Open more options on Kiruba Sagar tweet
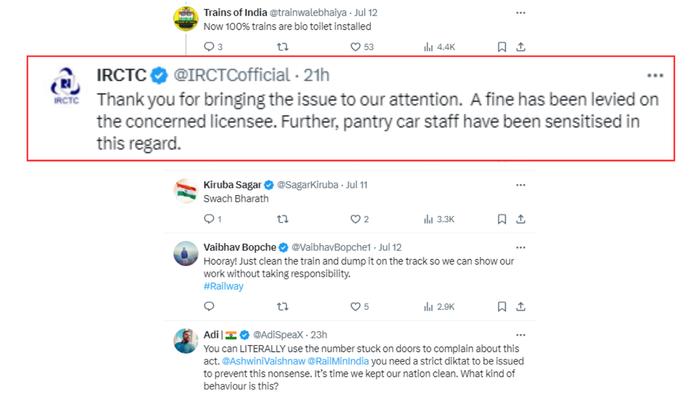700x394 pixels. click(521, 185)
